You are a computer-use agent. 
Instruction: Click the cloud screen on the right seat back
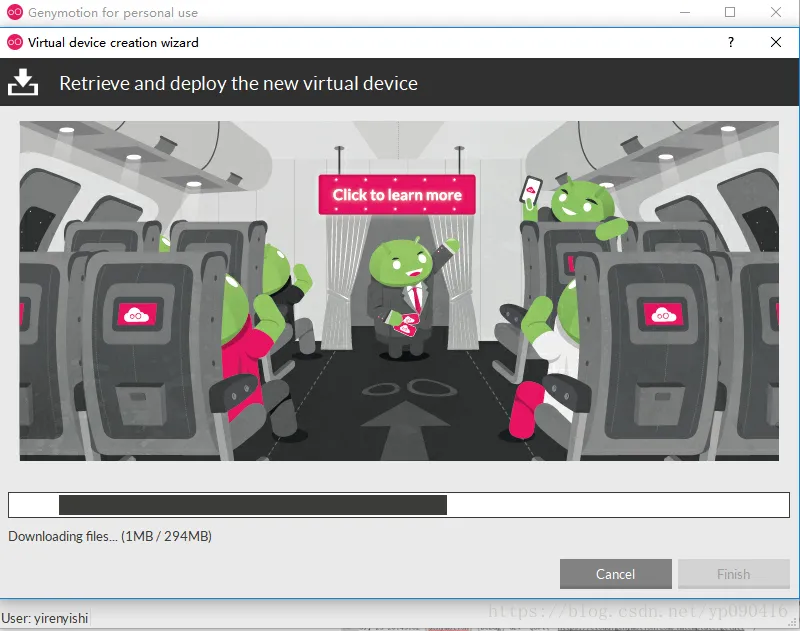click(662, 315)
